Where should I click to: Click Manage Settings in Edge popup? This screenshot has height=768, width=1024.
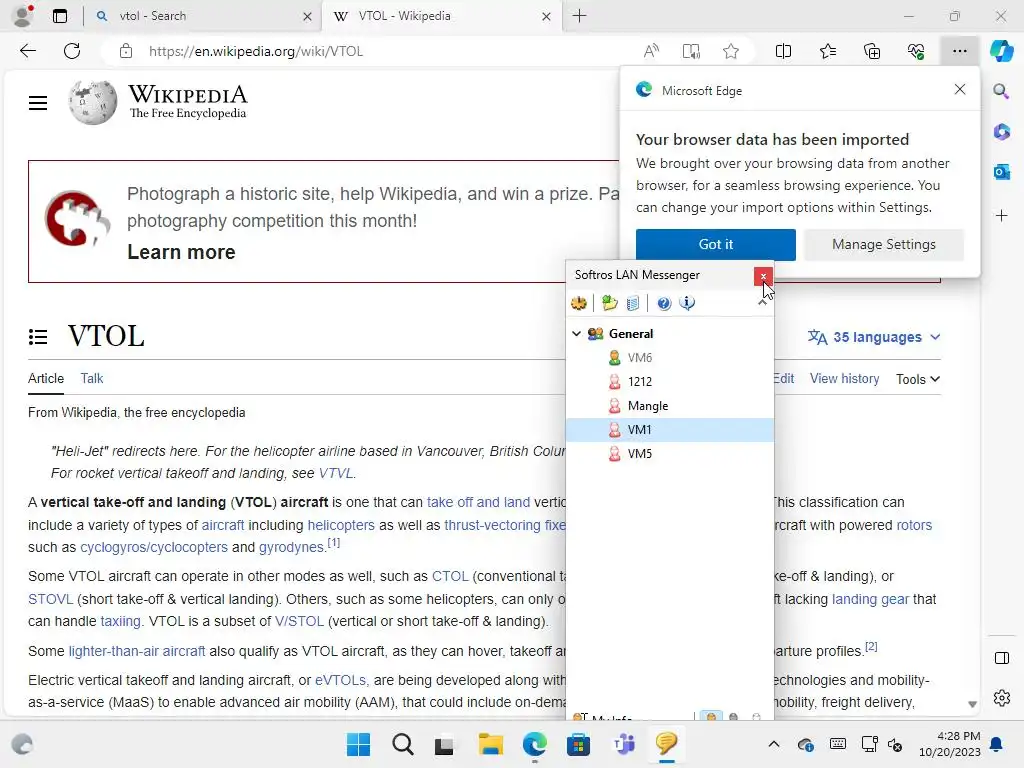[884, 245]
